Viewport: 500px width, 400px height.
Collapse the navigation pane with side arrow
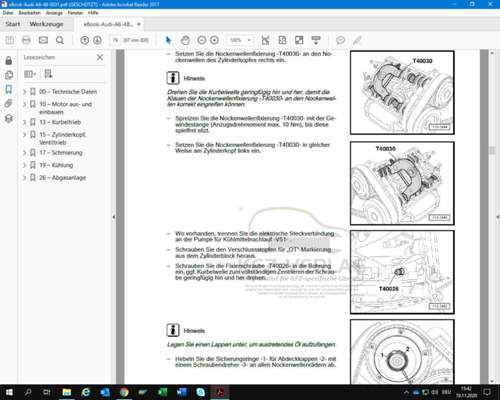tap(114, 217)
